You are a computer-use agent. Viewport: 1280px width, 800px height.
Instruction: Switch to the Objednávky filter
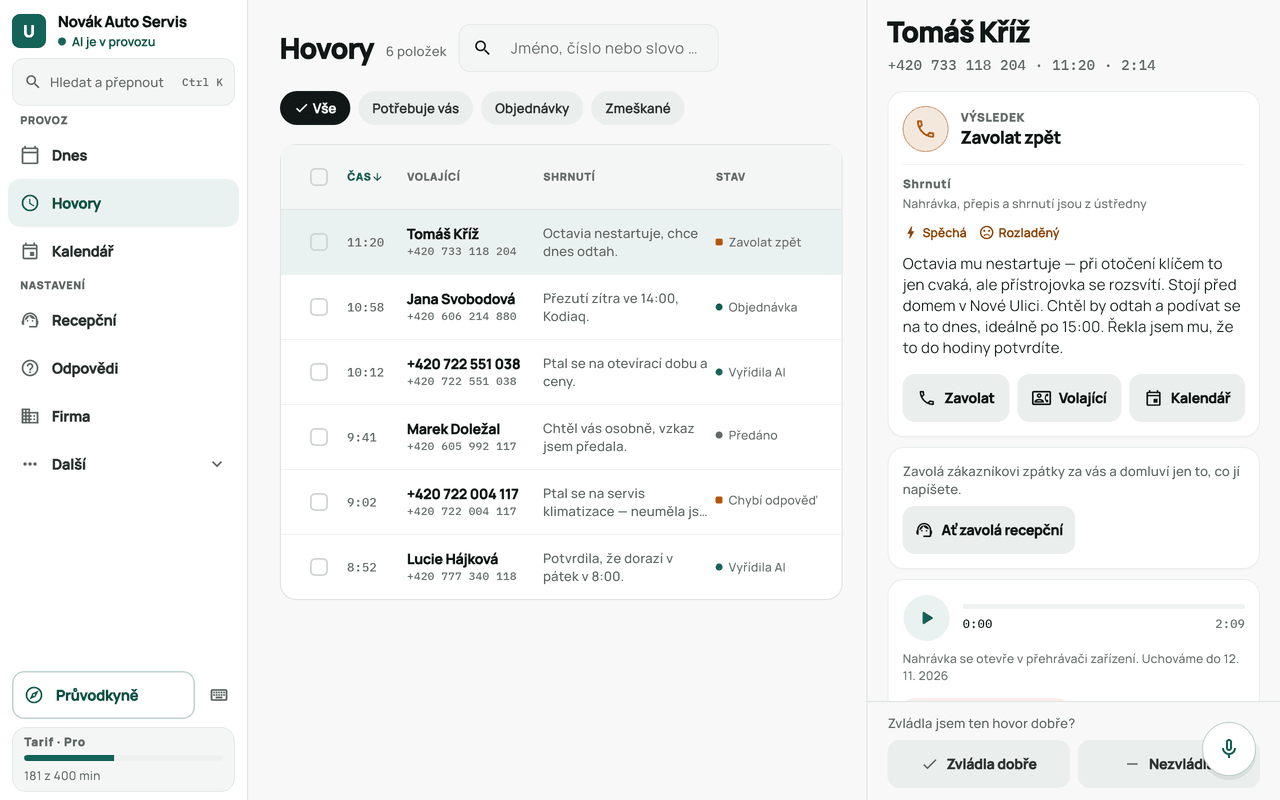[x=532, y=108]
